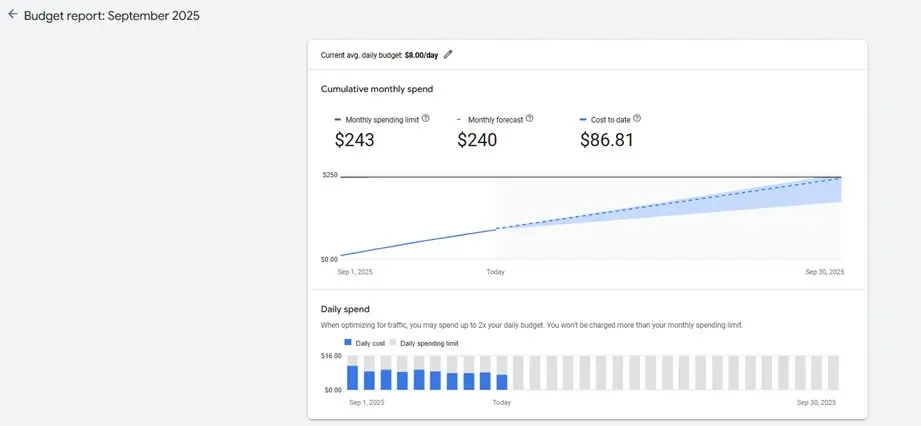Viewport: 921px width, 426px height.
Task: Click the $86.81 cost to date amount
Action: point(607,140)
